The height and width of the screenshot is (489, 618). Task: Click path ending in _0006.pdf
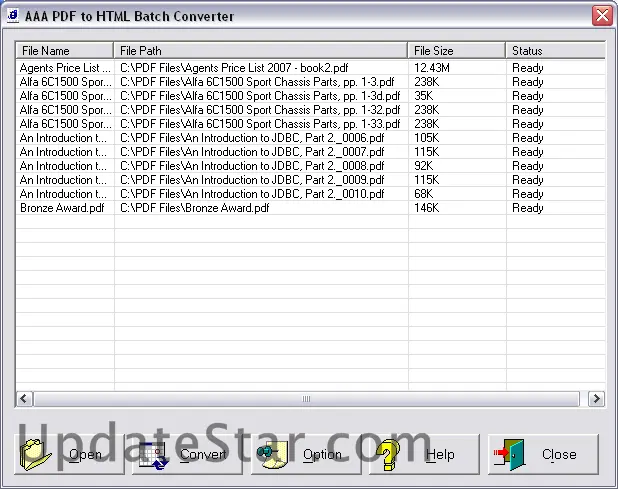click(x=252, y=138)
